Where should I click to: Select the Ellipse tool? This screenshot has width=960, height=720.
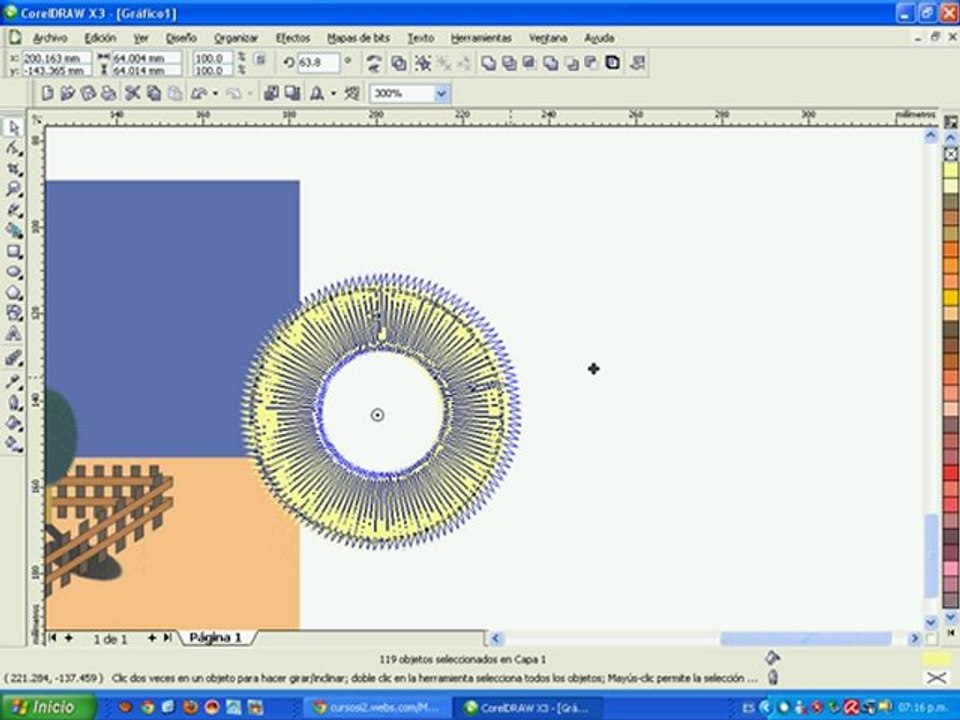click(x=13, y=272)
